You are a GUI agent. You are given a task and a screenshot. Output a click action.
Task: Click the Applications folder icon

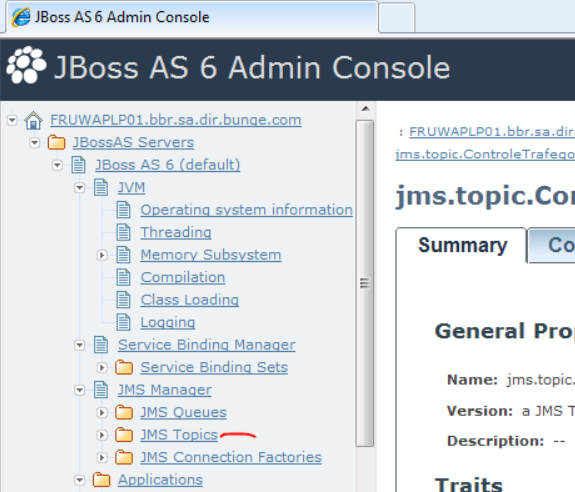point(102,480)
